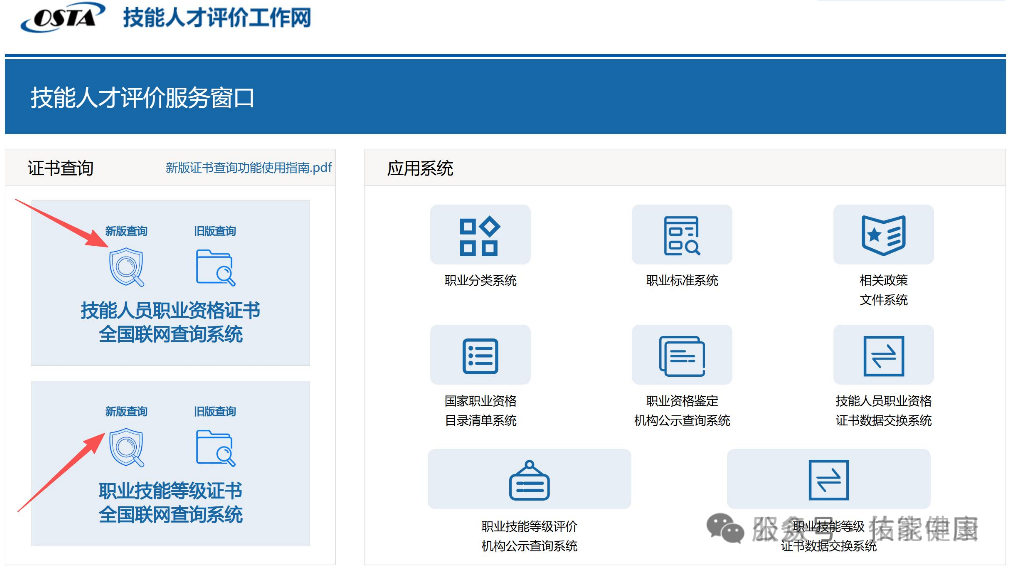The width and height of the screenshot is (1010, 569).
Task: Click the 新版查询 shield icon for 职业技能等级证书
Action: (x=126, y=447)
